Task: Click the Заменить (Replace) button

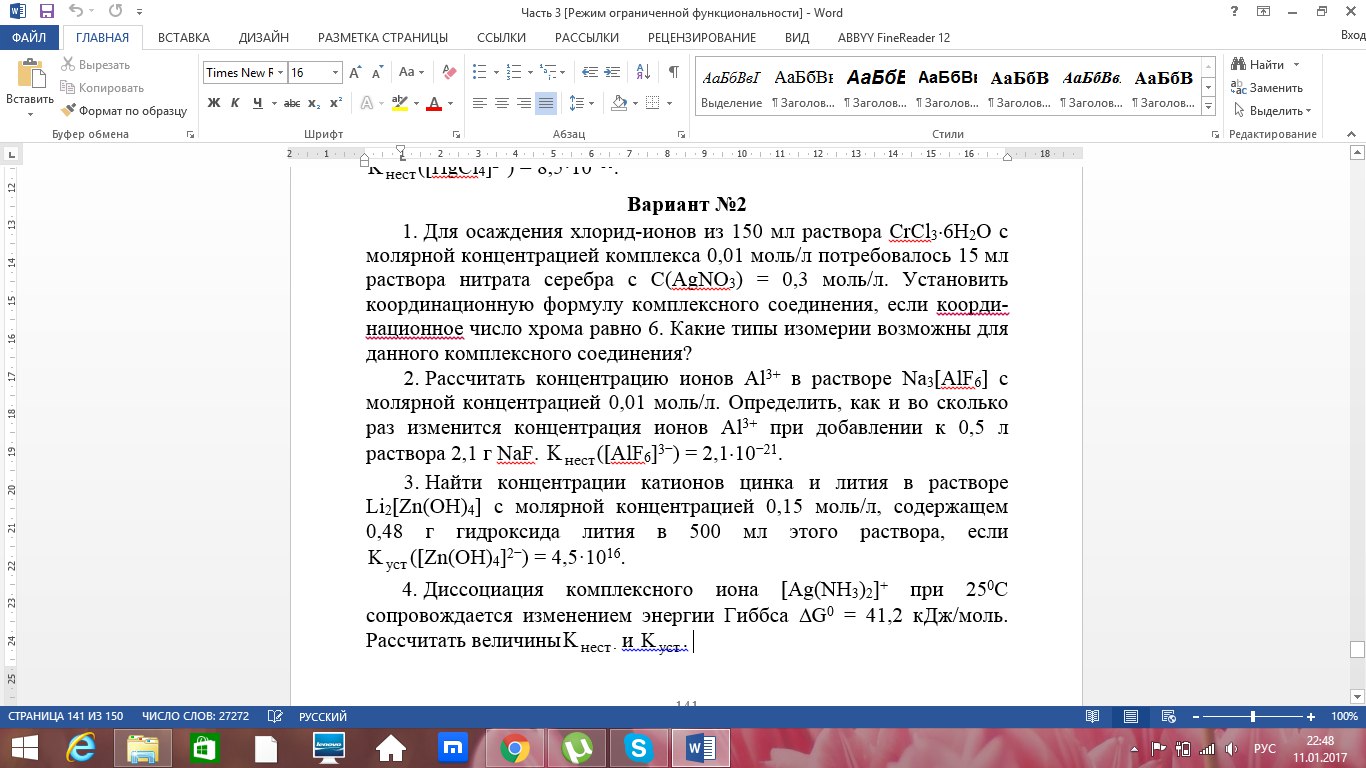Action: 1269,88
